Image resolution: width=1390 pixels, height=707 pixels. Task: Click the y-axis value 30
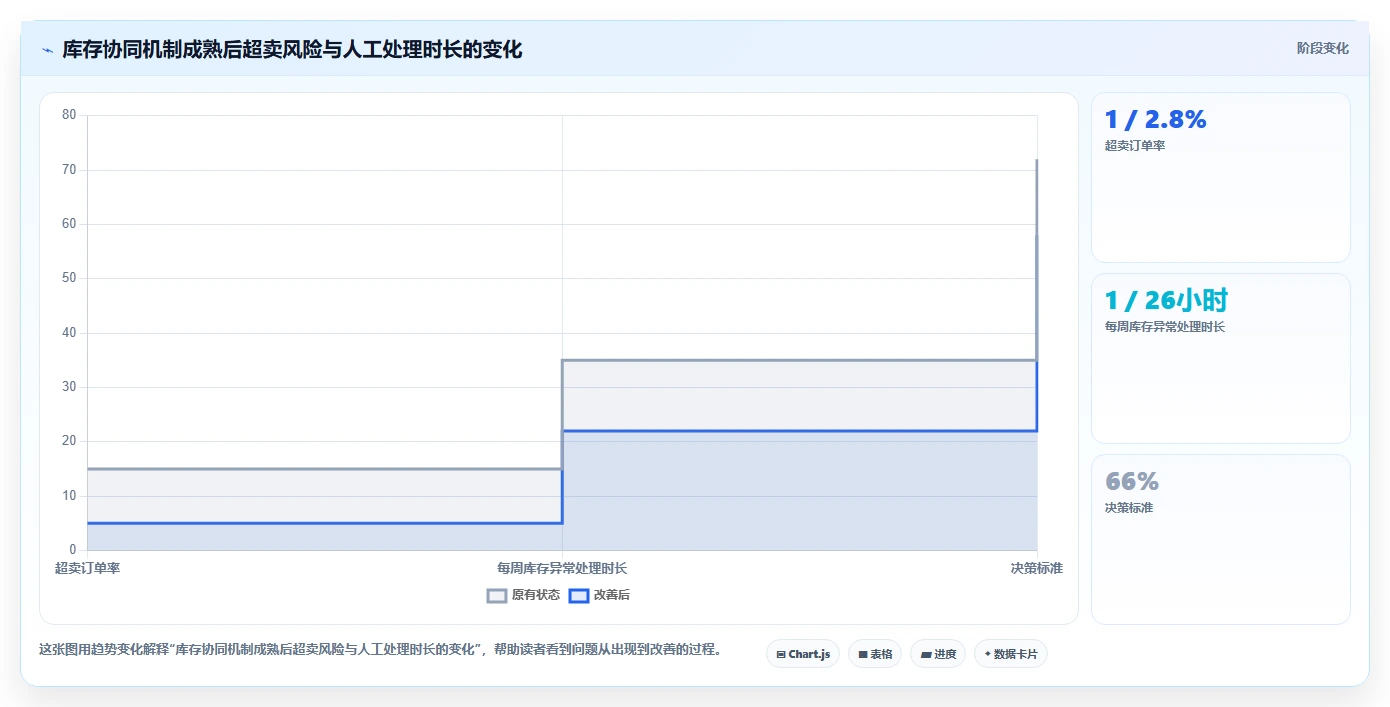pos(69,387)
